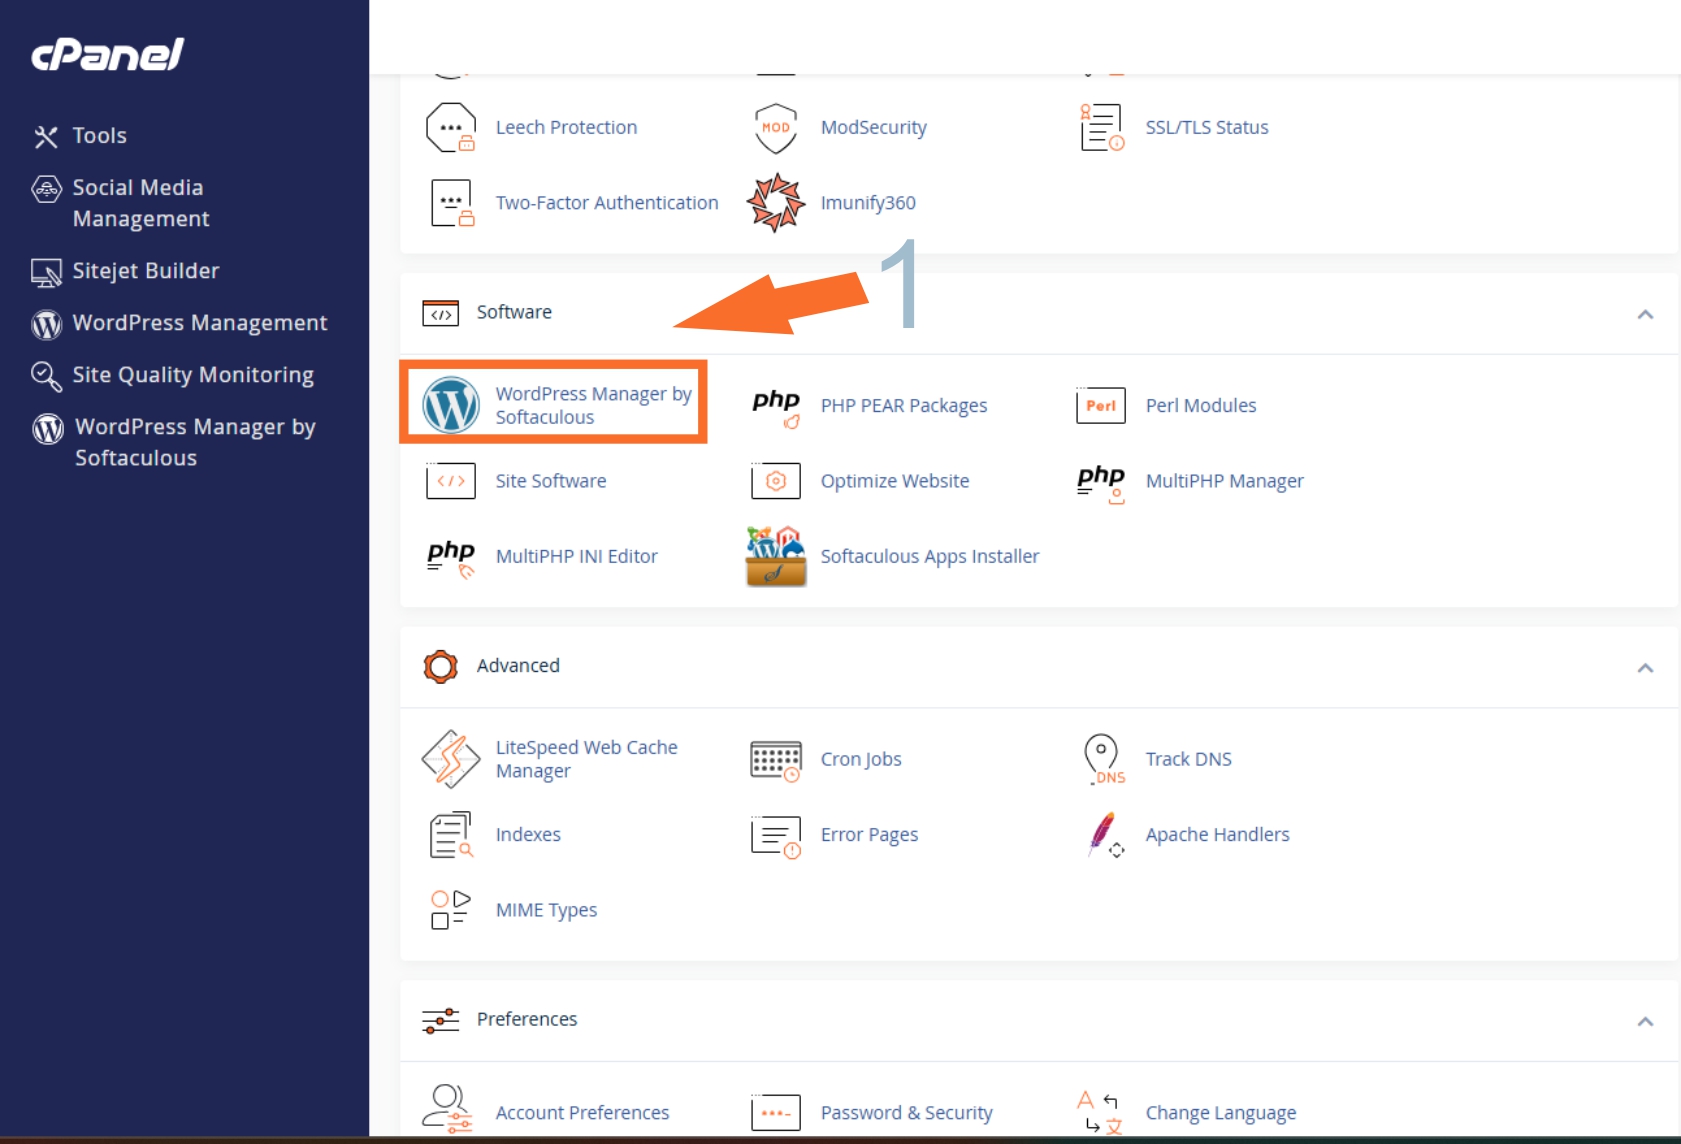Screen dimensions: 1681x1144
Task: Open the Error Pages link
Action: [869, 834]
